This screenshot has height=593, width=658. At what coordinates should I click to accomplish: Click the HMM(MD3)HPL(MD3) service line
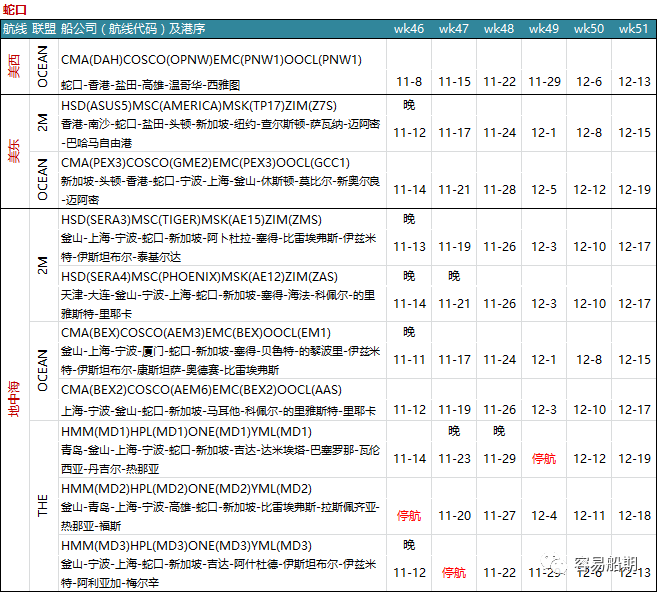186,546
